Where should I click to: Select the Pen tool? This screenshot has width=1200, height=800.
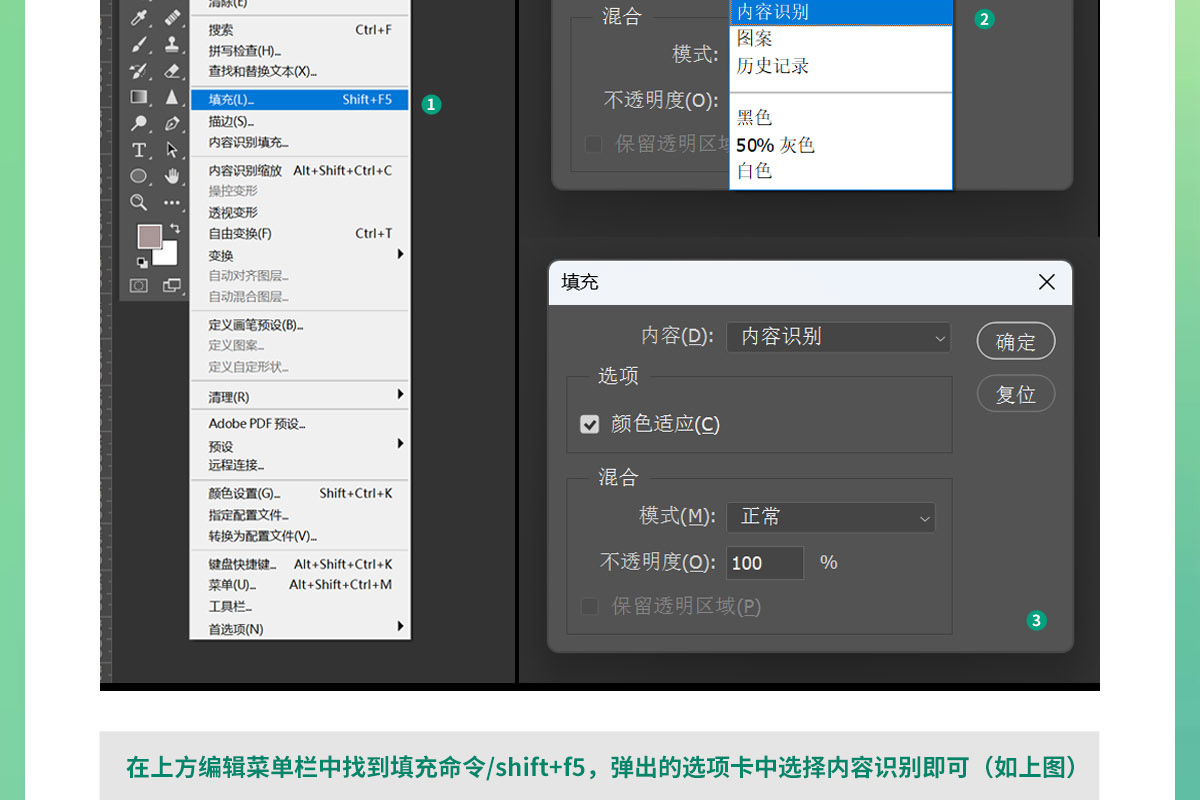tap(172, 123)
